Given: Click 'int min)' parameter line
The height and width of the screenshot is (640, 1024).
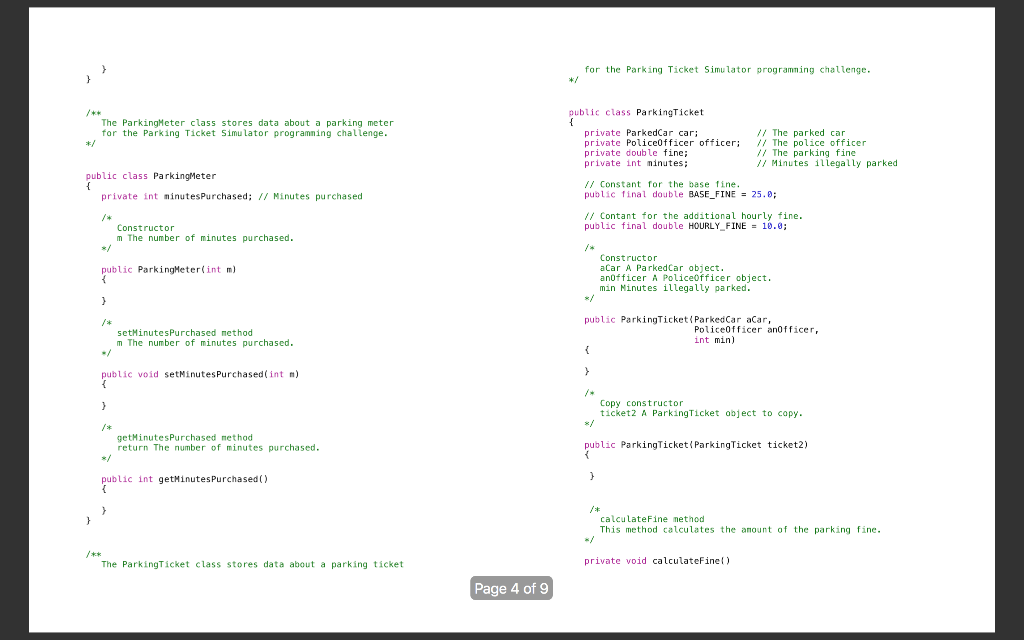Looking at the screenshot, I should [x=714, y=340].
